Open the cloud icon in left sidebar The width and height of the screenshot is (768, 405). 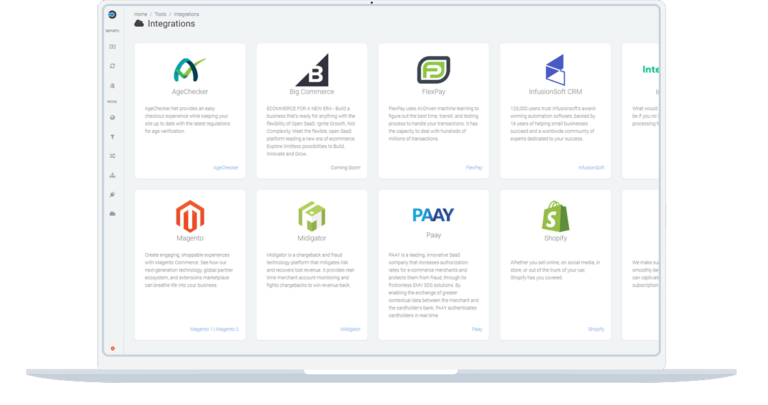[112, 214]
